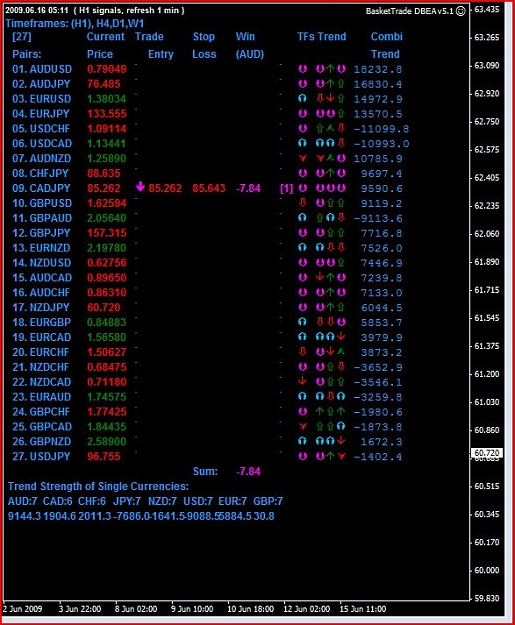Click the last red arrow in EURCAD row
Screen dimensions: 515x625
pyautogui.click(x=341, y=337)
